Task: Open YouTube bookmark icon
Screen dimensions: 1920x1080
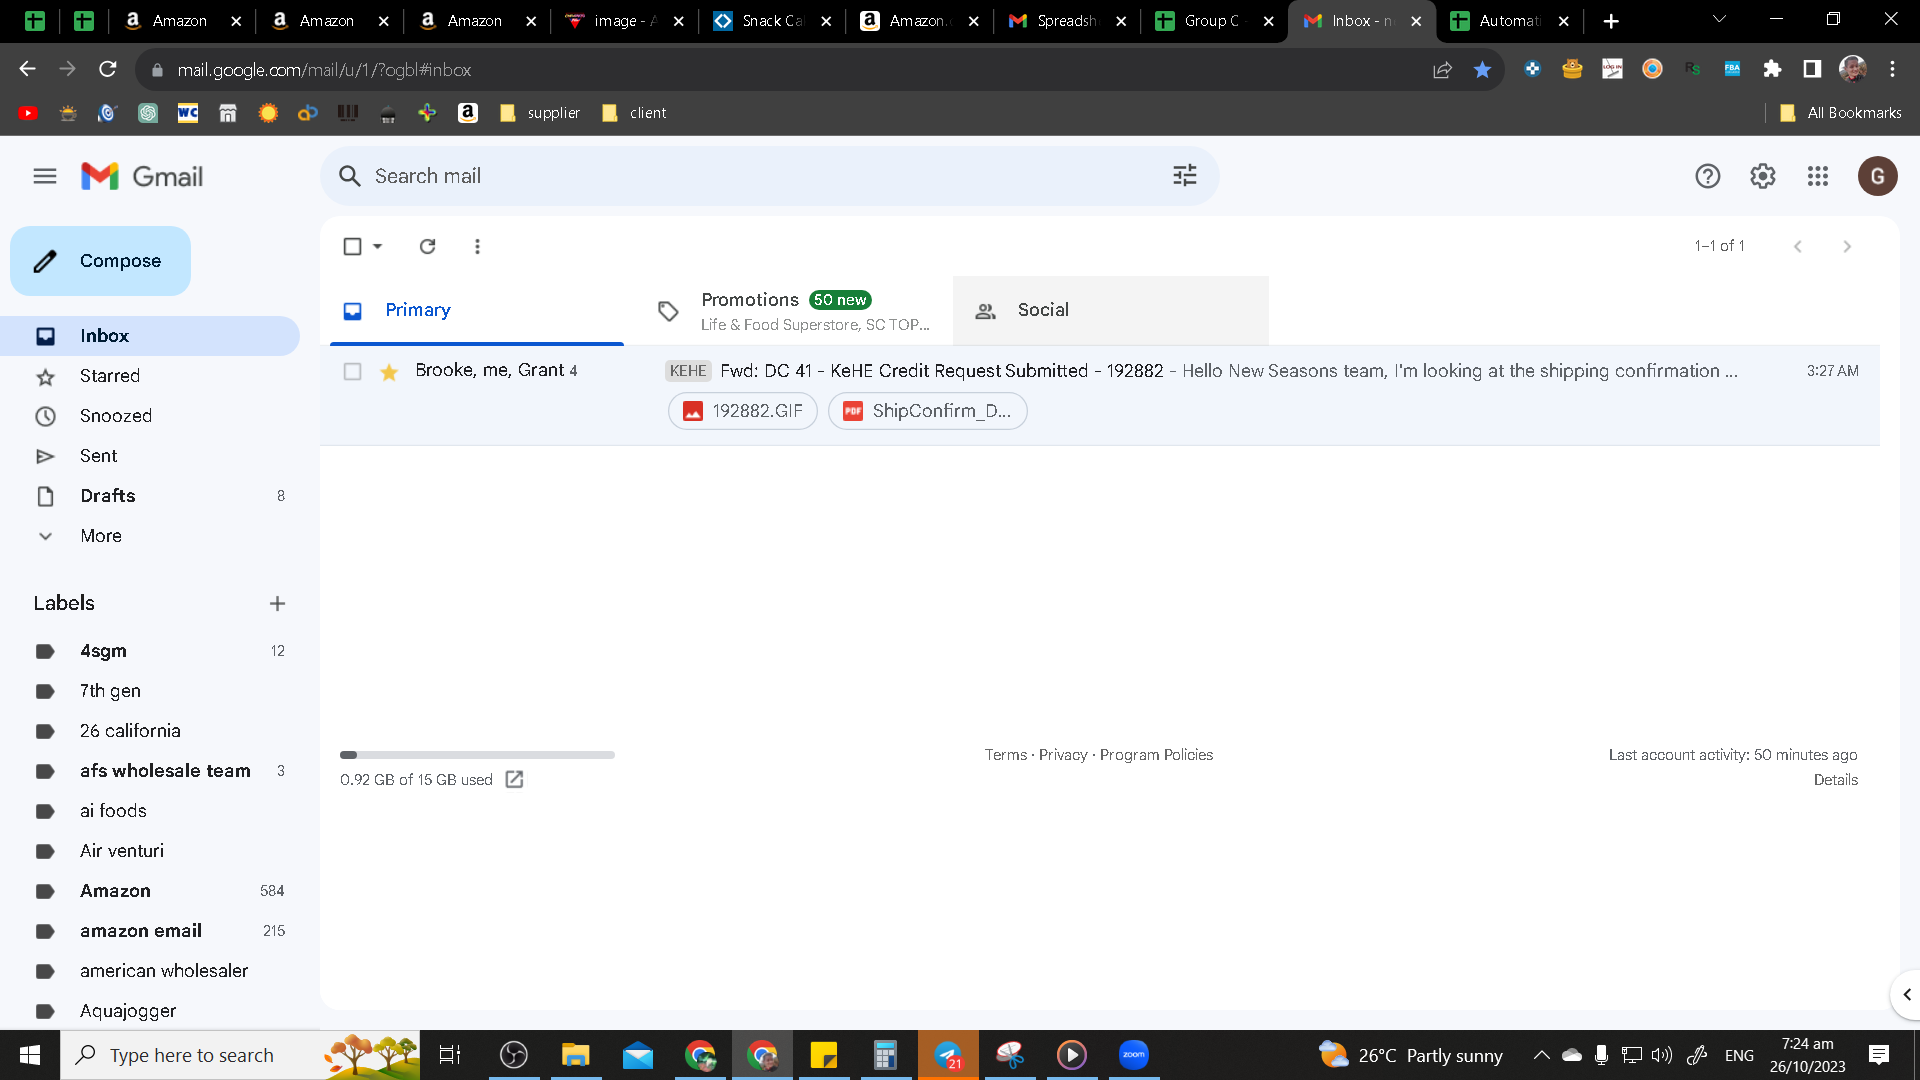Action: pos(28,113)
